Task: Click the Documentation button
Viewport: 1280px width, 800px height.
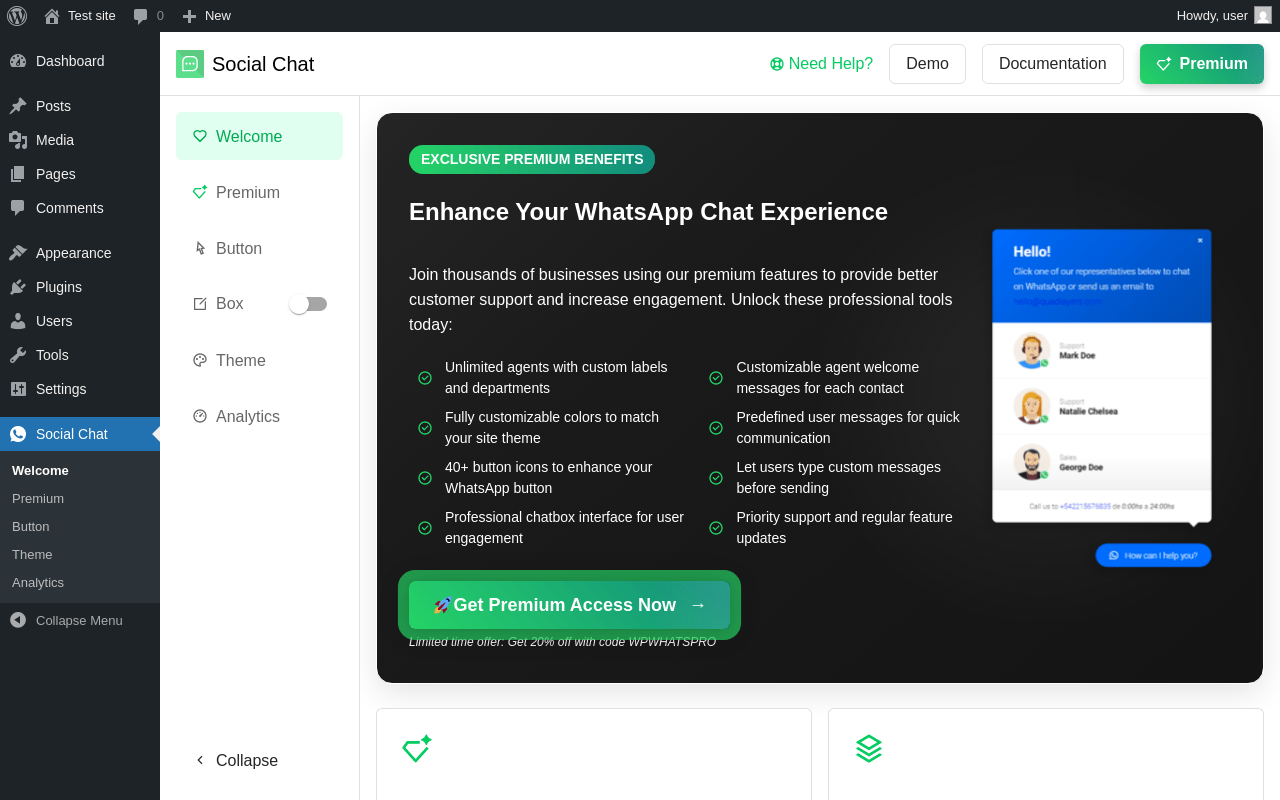Action: (1052, 64)
